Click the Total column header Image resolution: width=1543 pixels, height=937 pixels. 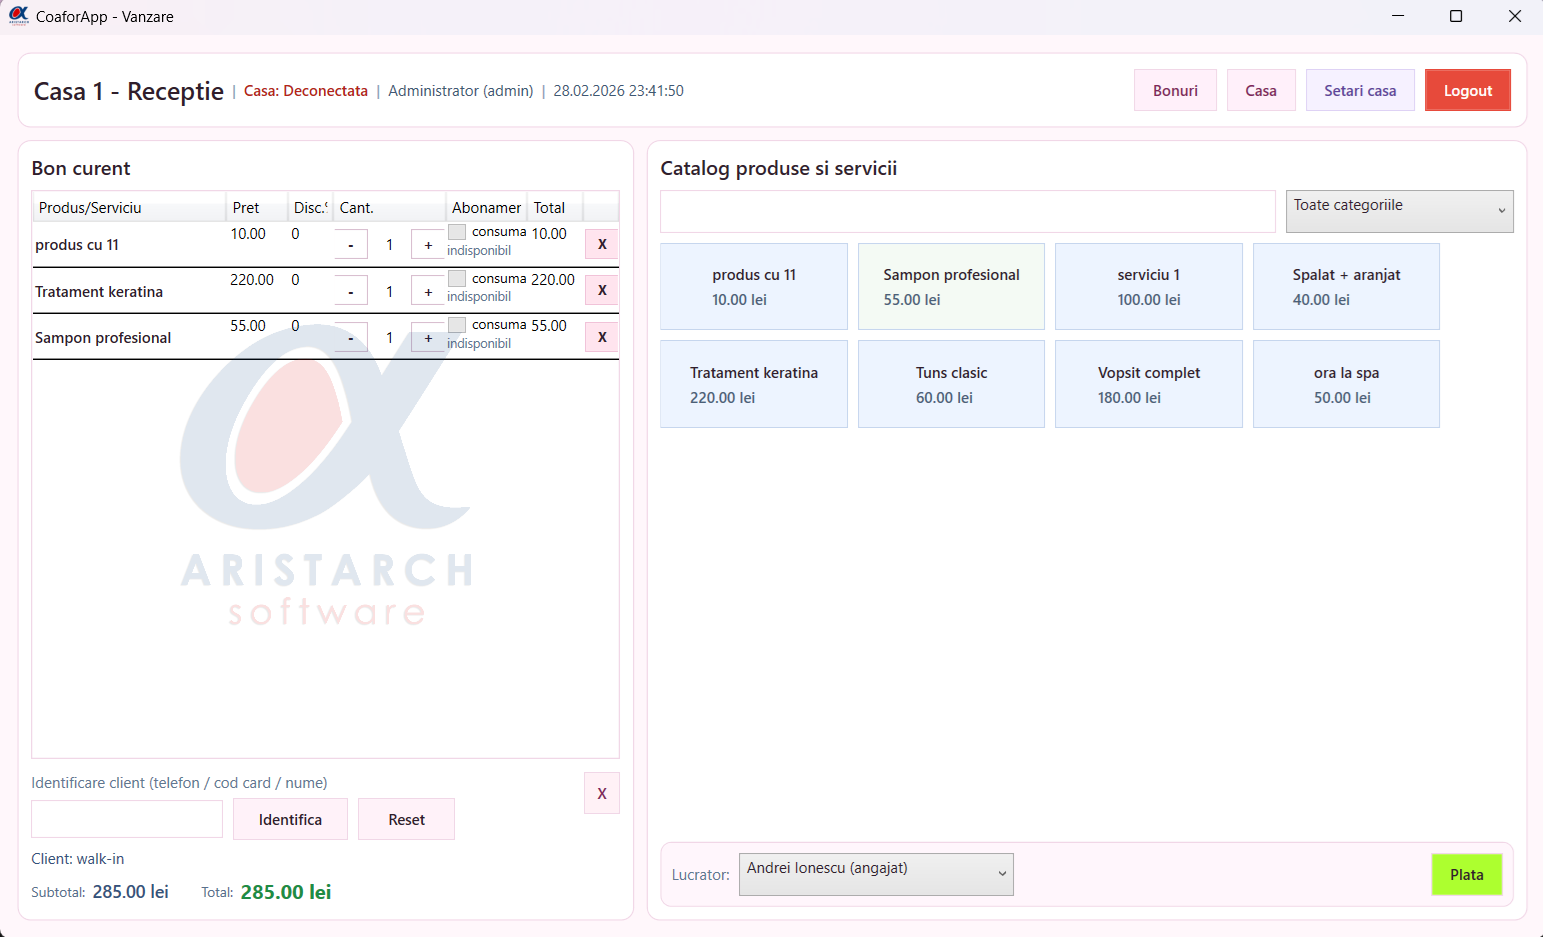(555, 207)
